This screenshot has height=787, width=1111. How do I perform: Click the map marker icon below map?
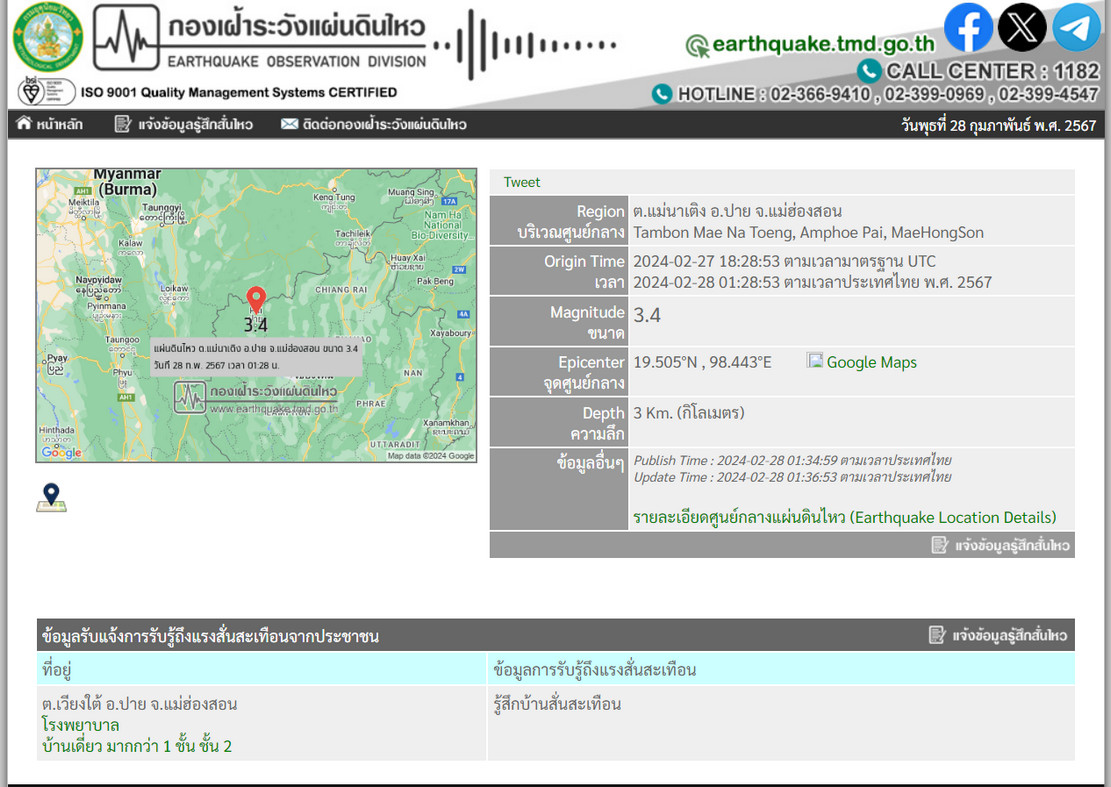coord(51,498)
